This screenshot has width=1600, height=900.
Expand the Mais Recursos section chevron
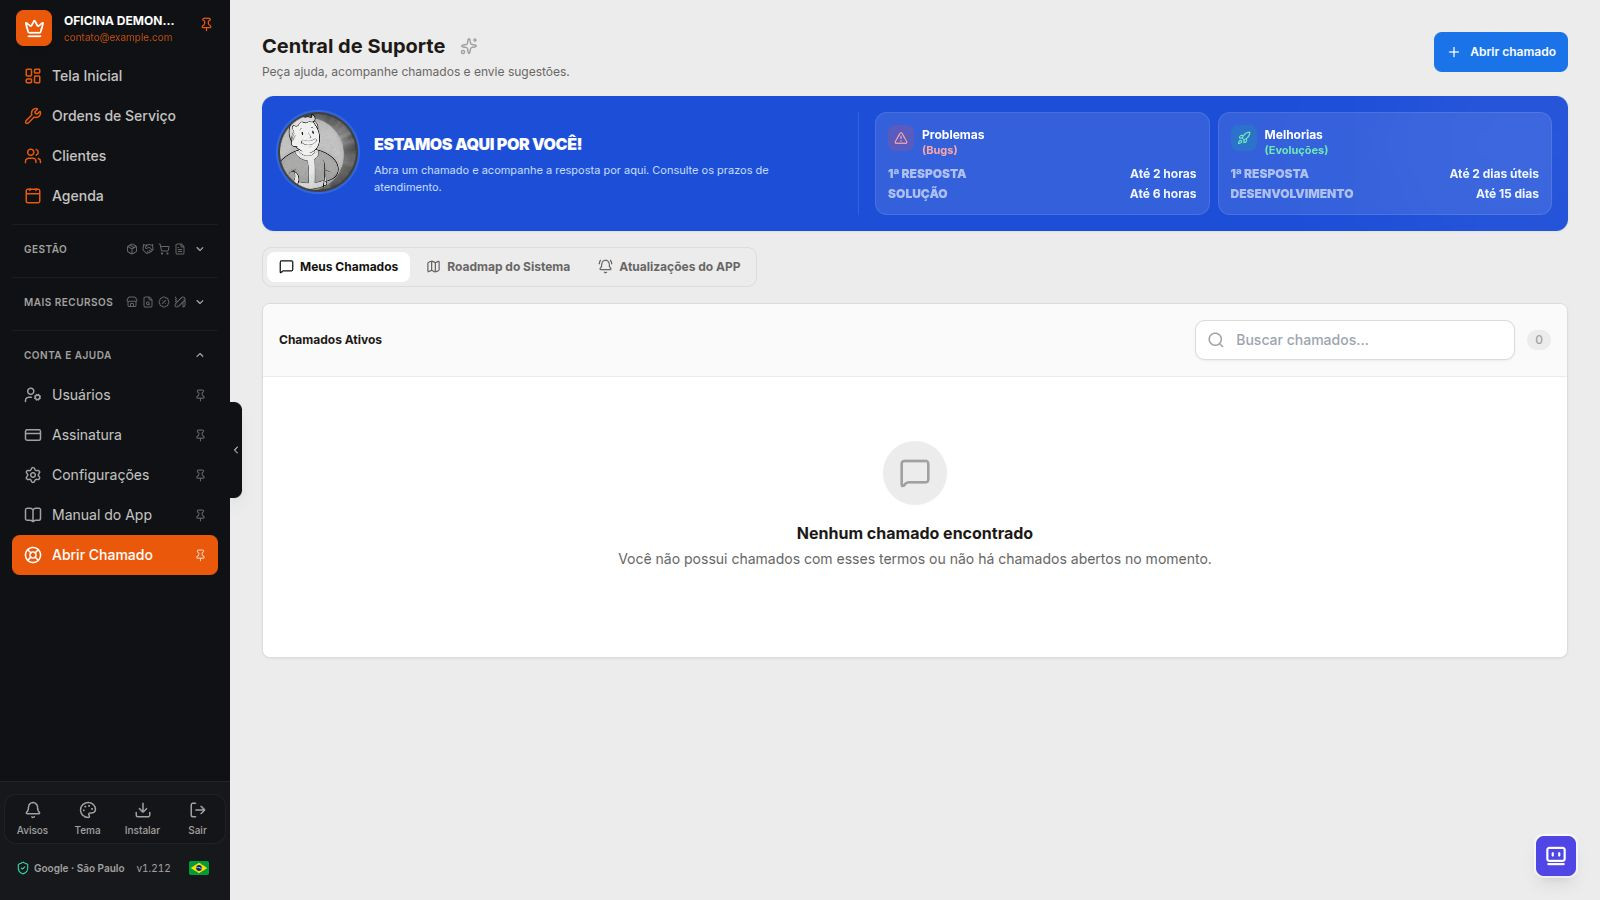(200, 302)
